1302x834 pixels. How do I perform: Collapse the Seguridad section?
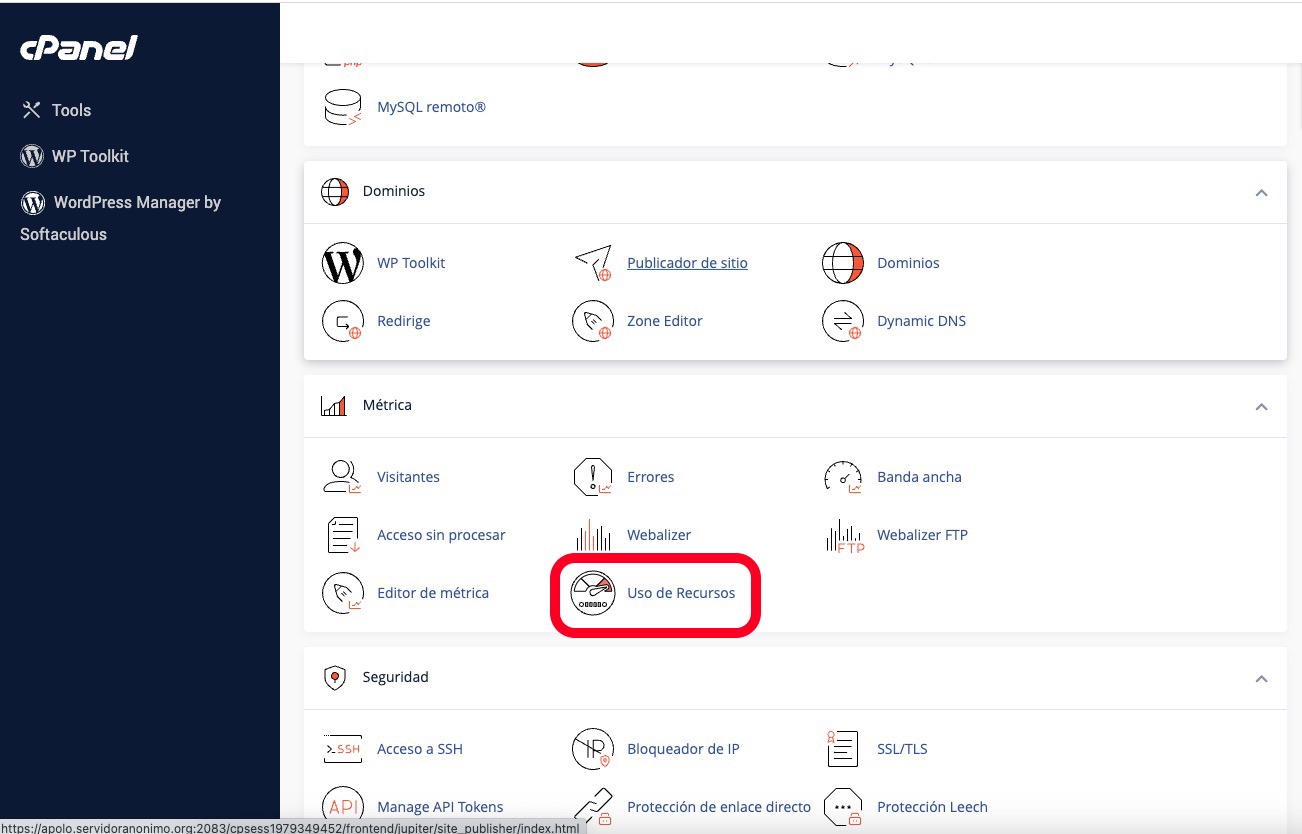click(1261, 678)
